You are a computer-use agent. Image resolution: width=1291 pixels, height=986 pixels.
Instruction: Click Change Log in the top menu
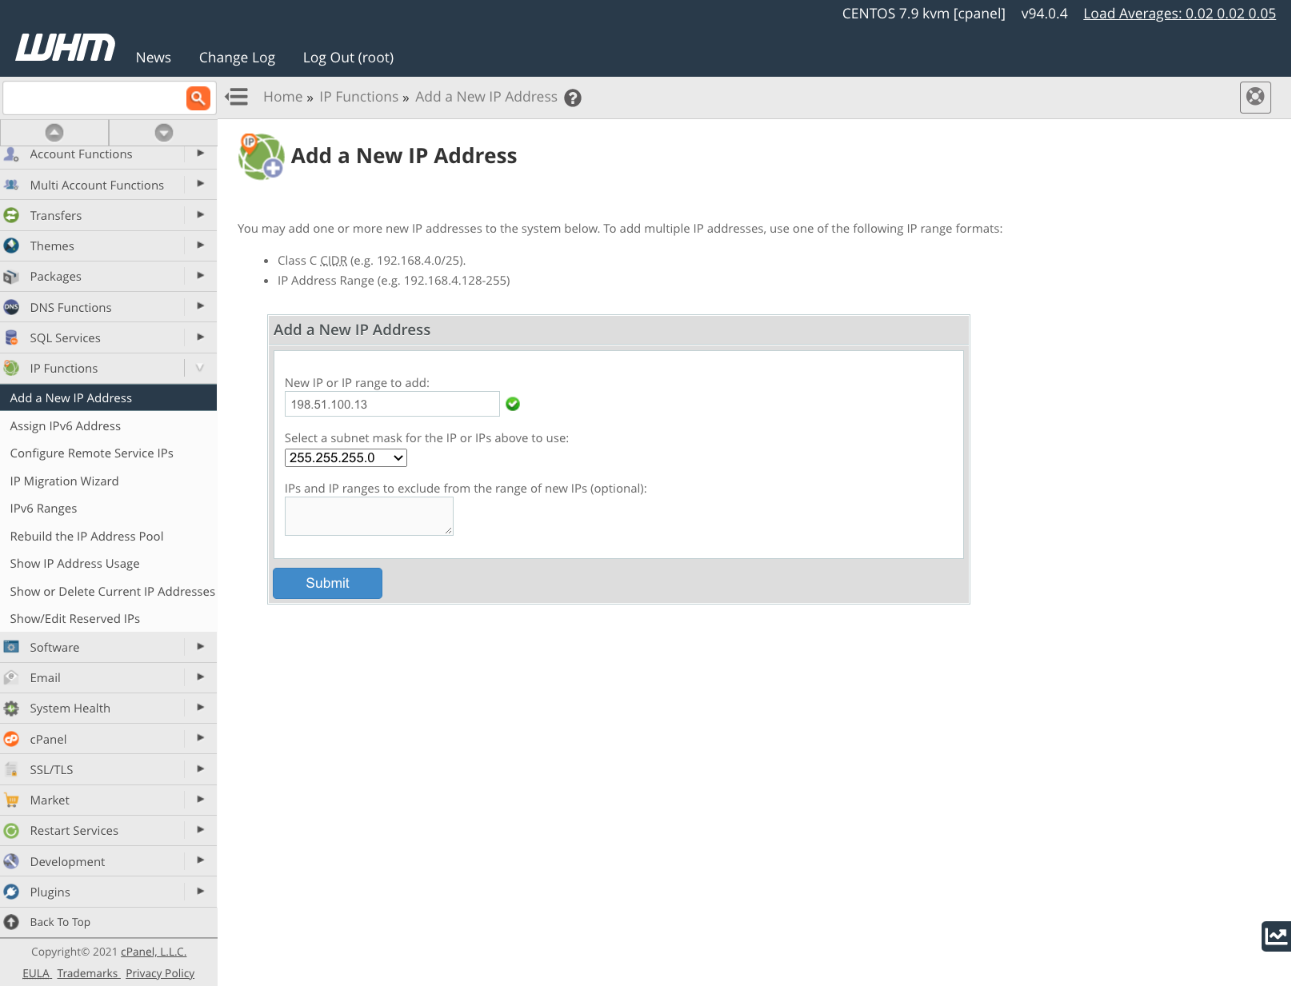tap(237, 57)
